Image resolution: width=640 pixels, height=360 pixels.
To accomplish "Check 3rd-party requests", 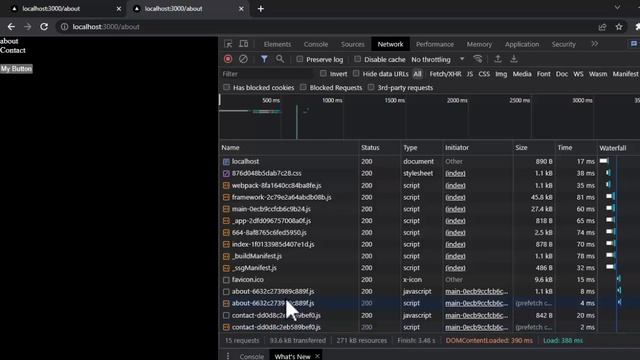I will [371, 87].
